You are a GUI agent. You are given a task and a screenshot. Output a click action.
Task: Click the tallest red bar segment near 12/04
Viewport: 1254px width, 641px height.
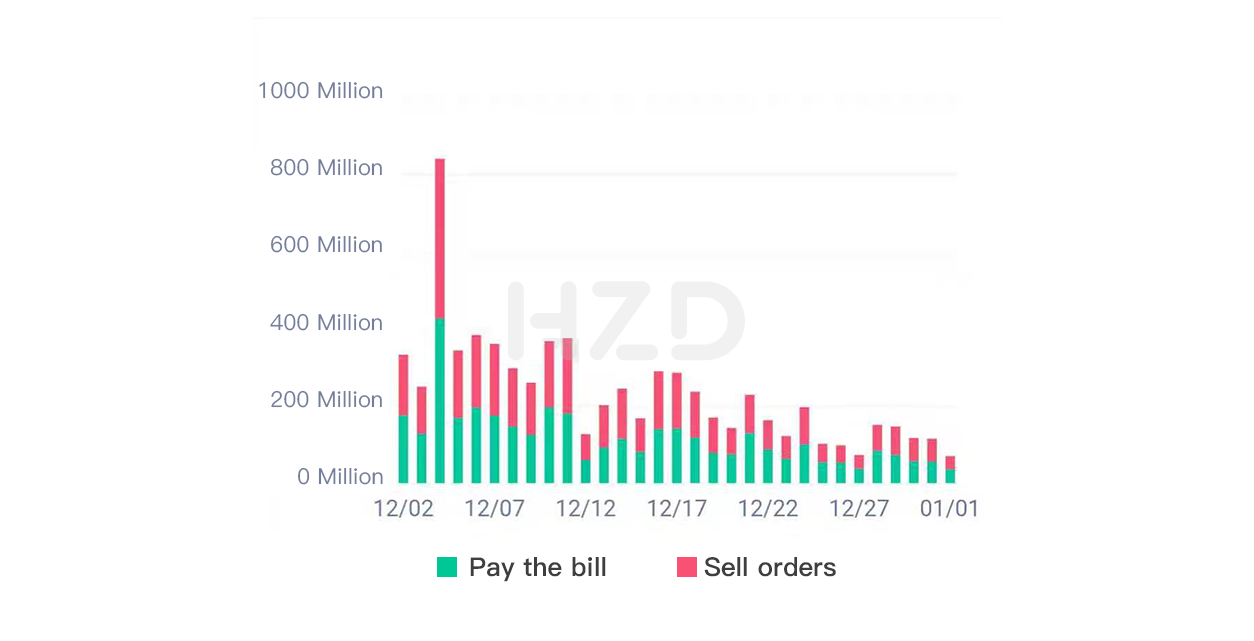(440, 239)
